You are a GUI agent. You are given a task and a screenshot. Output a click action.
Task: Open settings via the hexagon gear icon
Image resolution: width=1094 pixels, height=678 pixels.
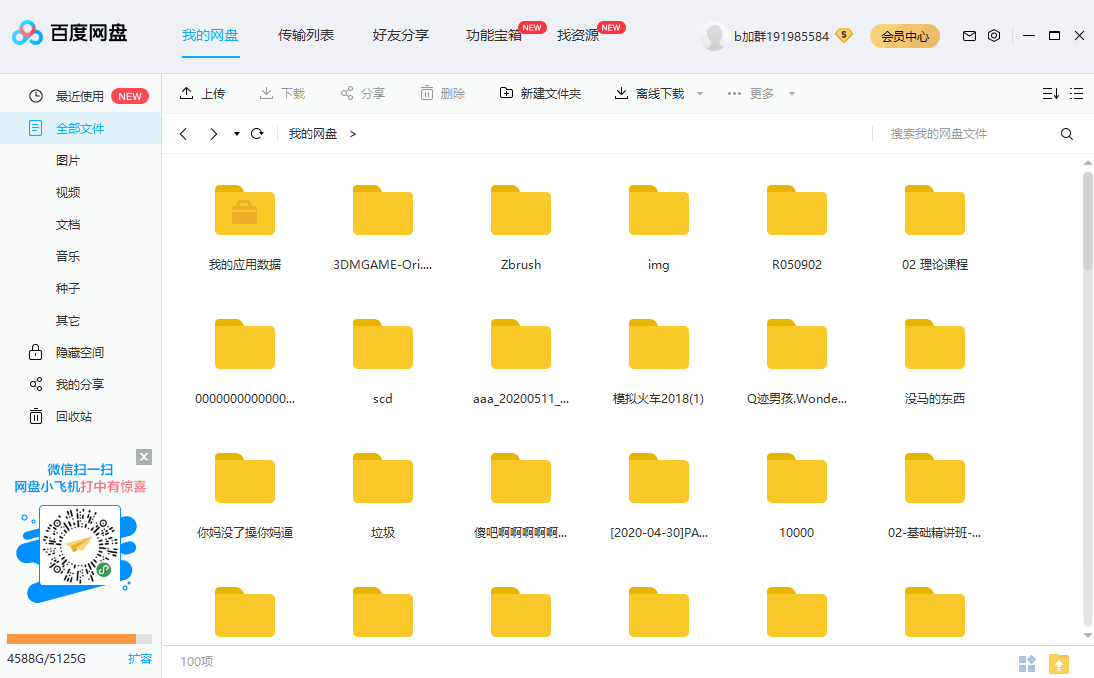tap(994, 36)
